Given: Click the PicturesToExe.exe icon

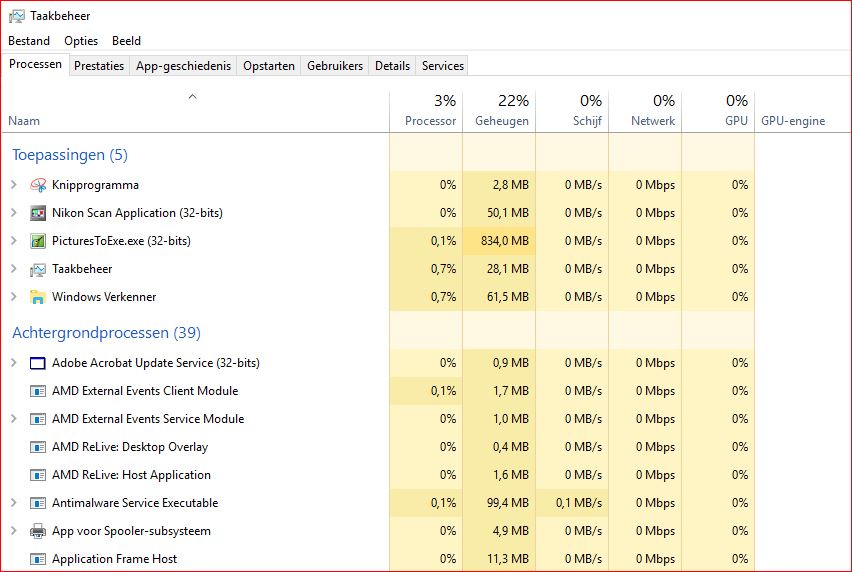Looking at the screenshot, I should point(37,241).
